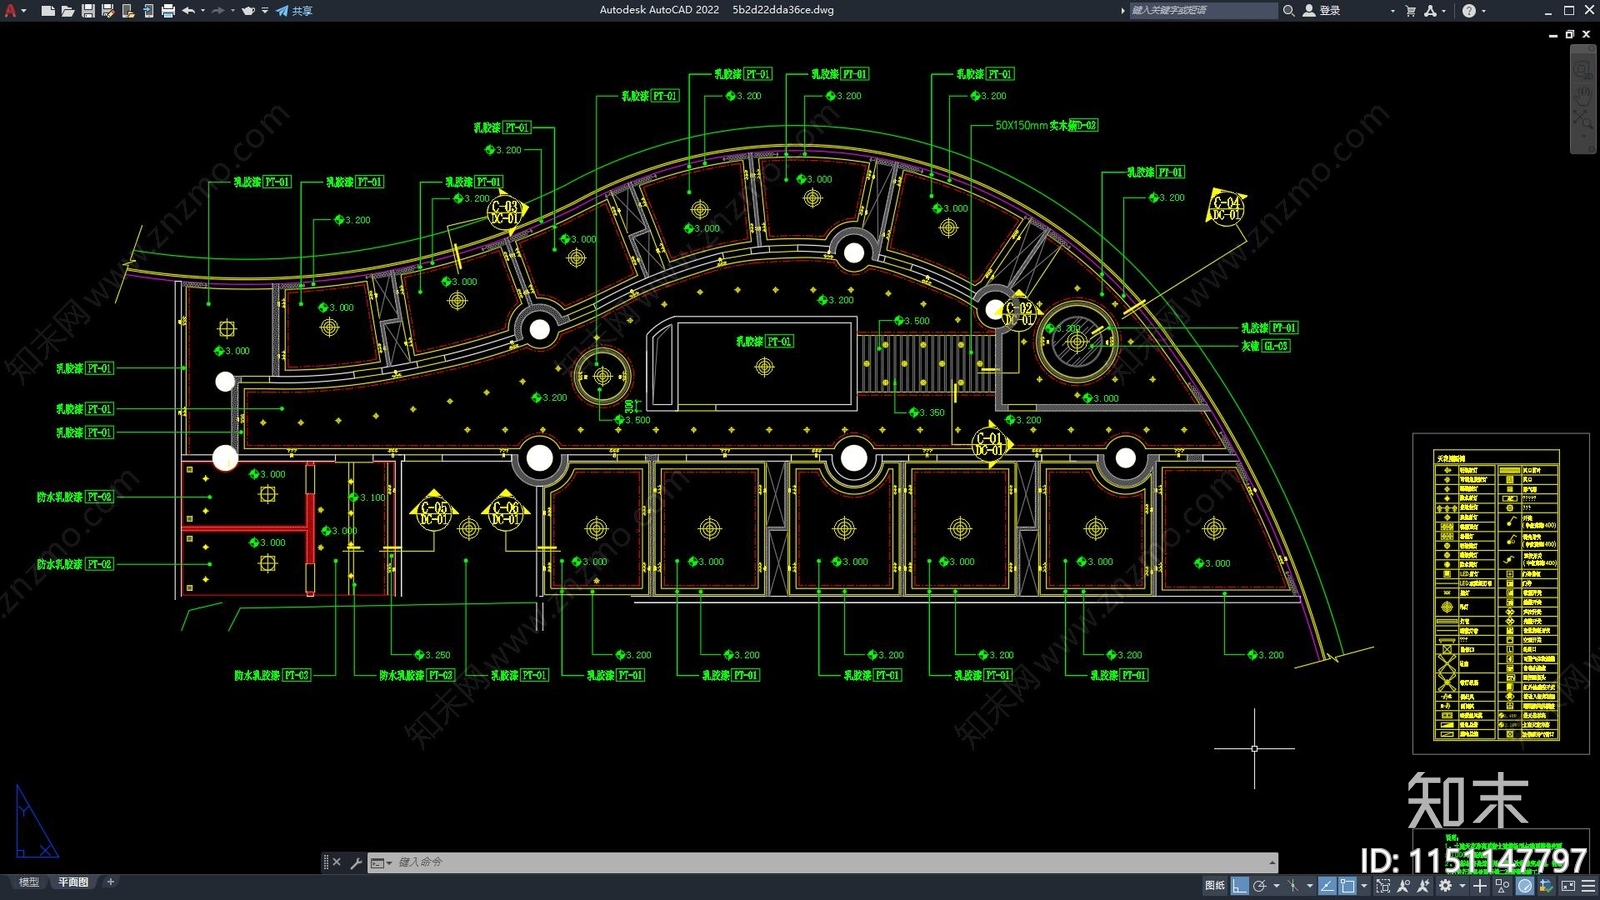The width and height of the screenshot is (1600, 900).
Task: Click the Autodesk account triangle icon
Action: point(1430,11)
